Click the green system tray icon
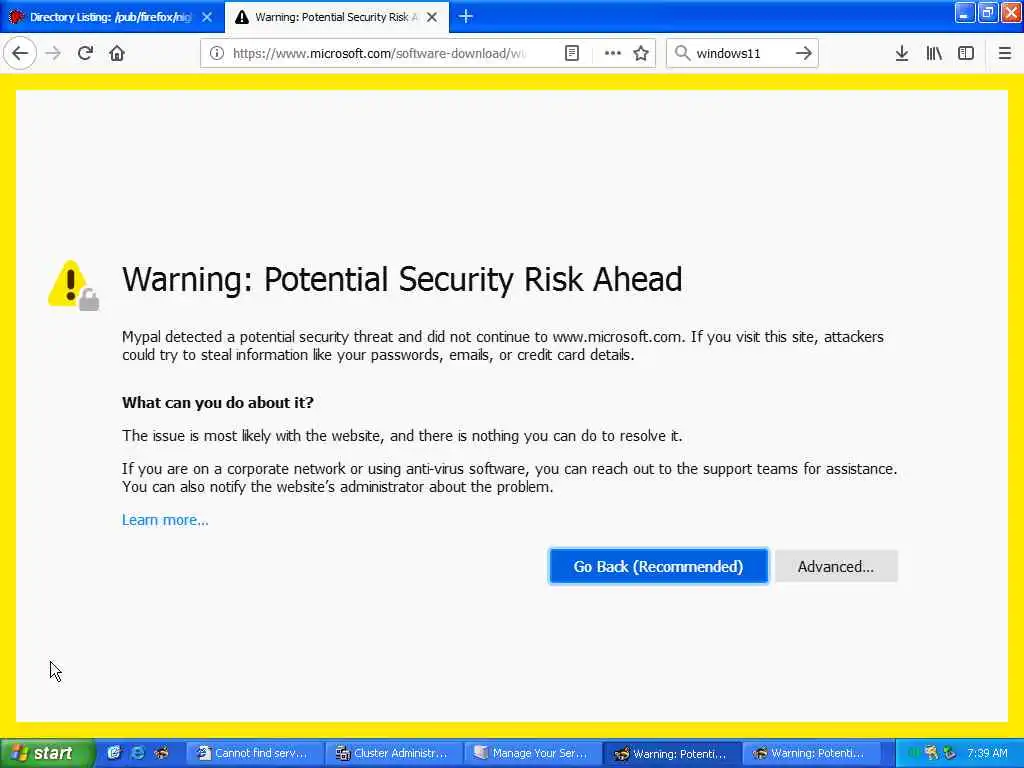This screenshot has width=1024, height=768. click(x=913, y=753)
